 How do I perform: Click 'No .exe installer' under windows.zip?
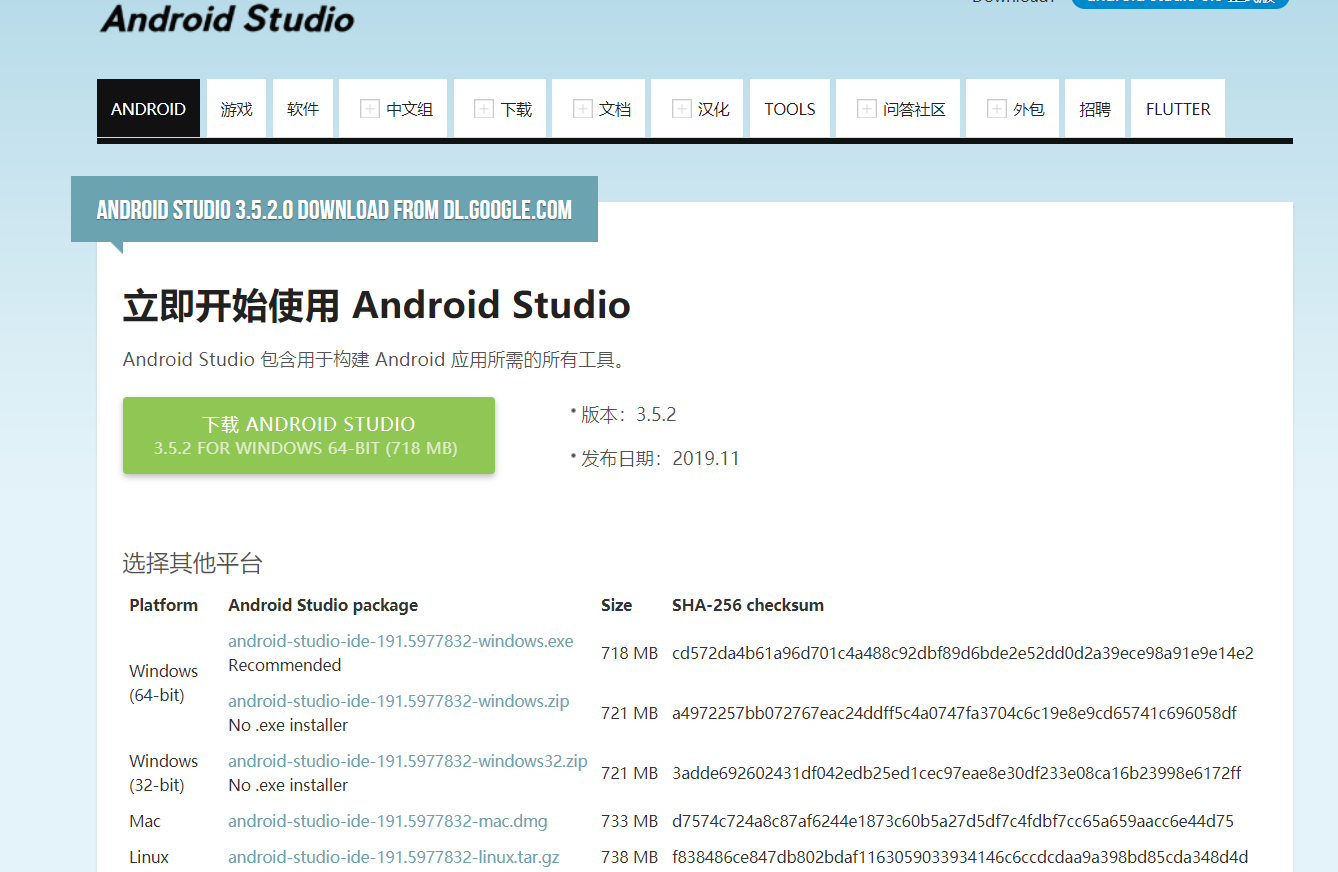click(x=288, y=725)
